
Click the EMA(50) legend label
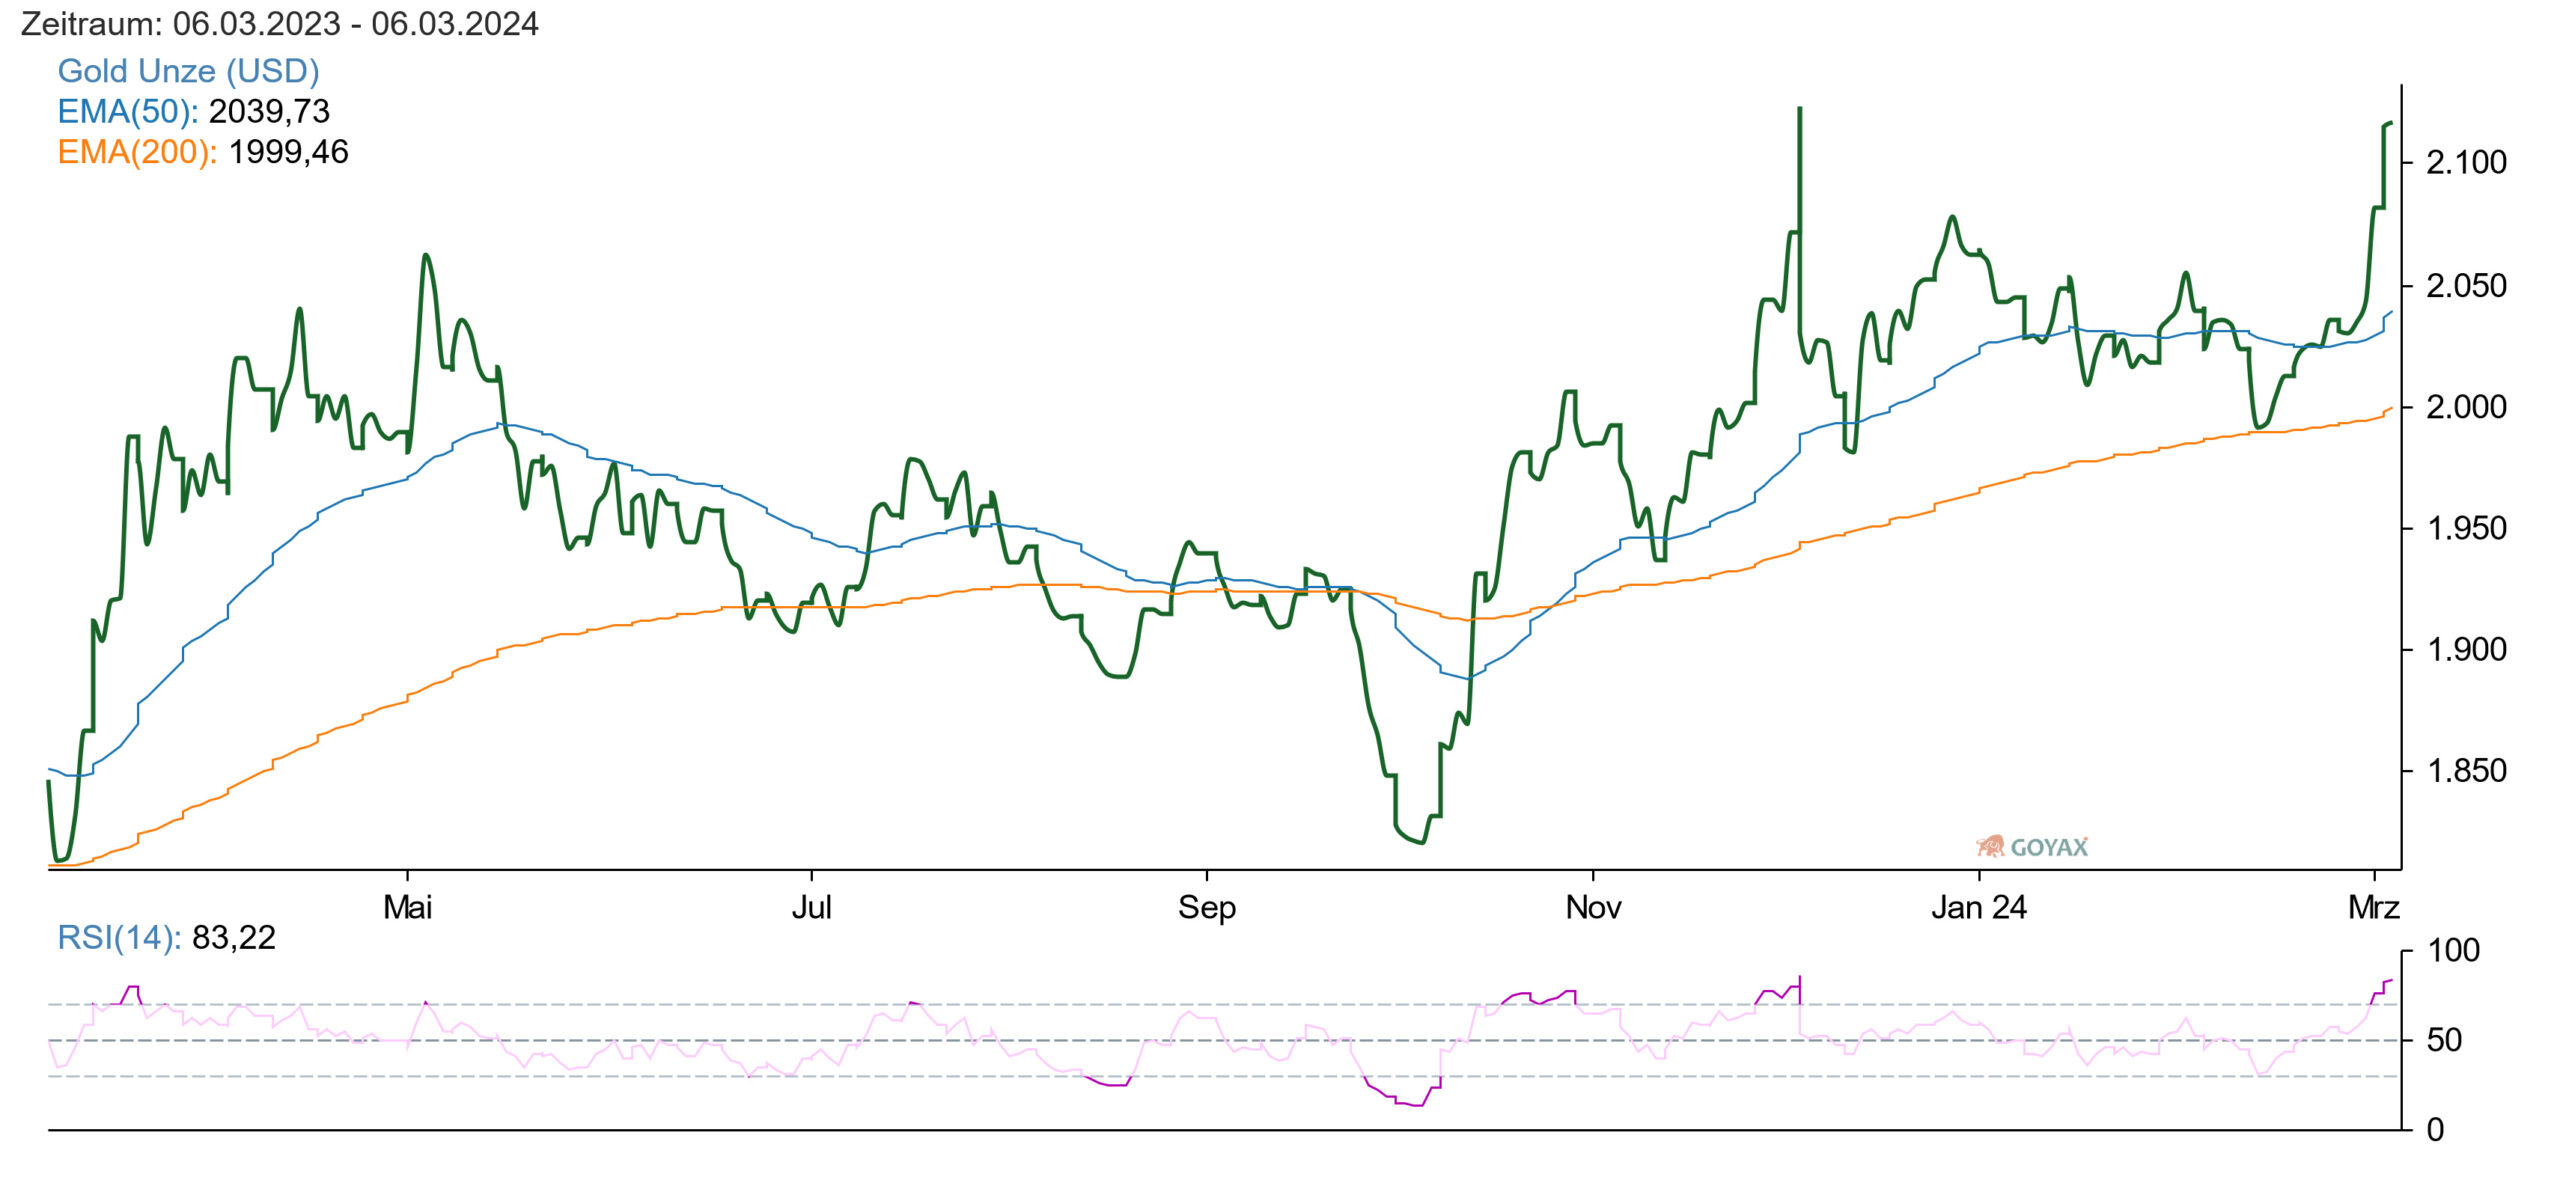(x=127, y=111)
